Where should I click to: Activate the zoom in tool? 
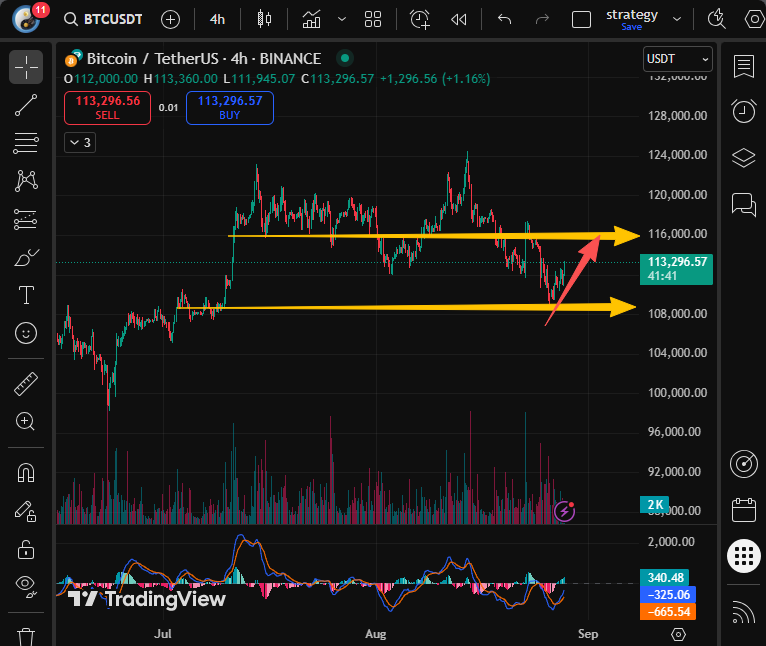coord(25,421)
